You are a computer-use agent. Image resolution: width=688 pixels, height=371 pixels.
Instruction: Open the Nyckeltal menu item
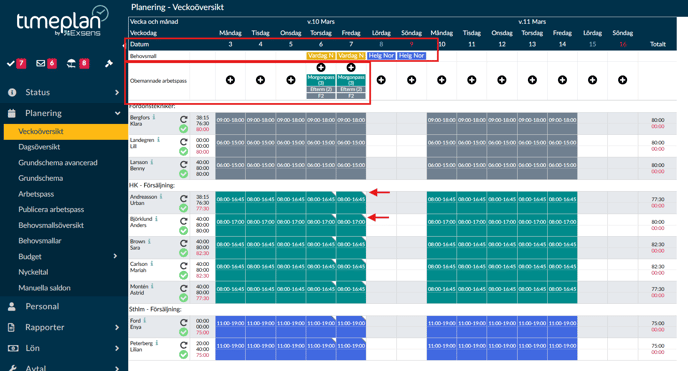click(x=33, y=272)
